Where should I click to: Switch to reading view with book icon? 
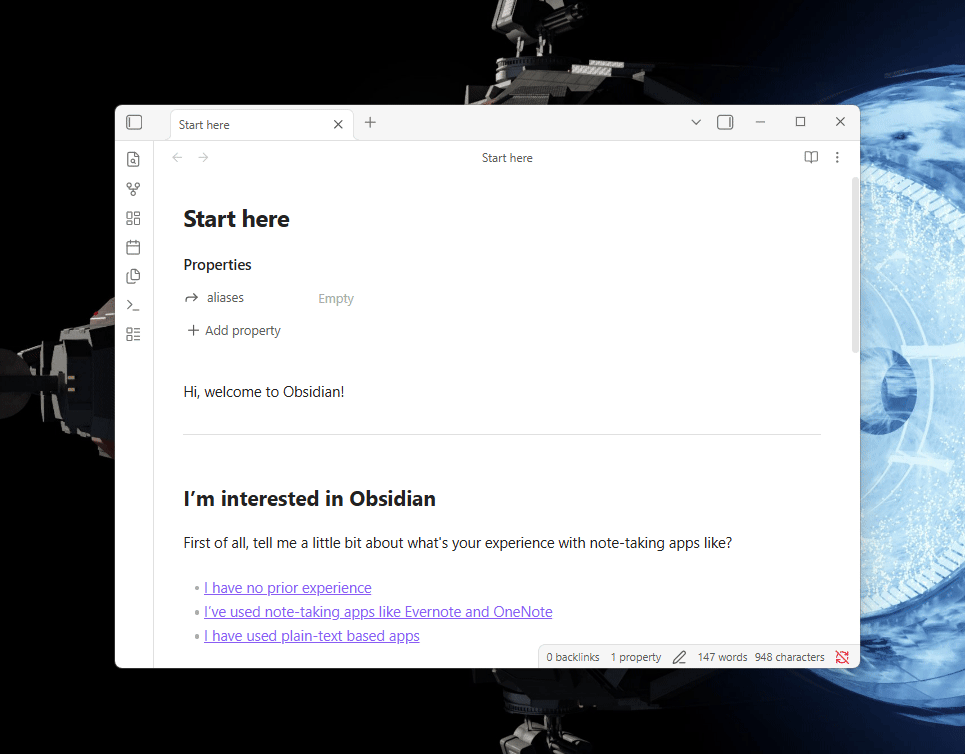coord(811,157)
